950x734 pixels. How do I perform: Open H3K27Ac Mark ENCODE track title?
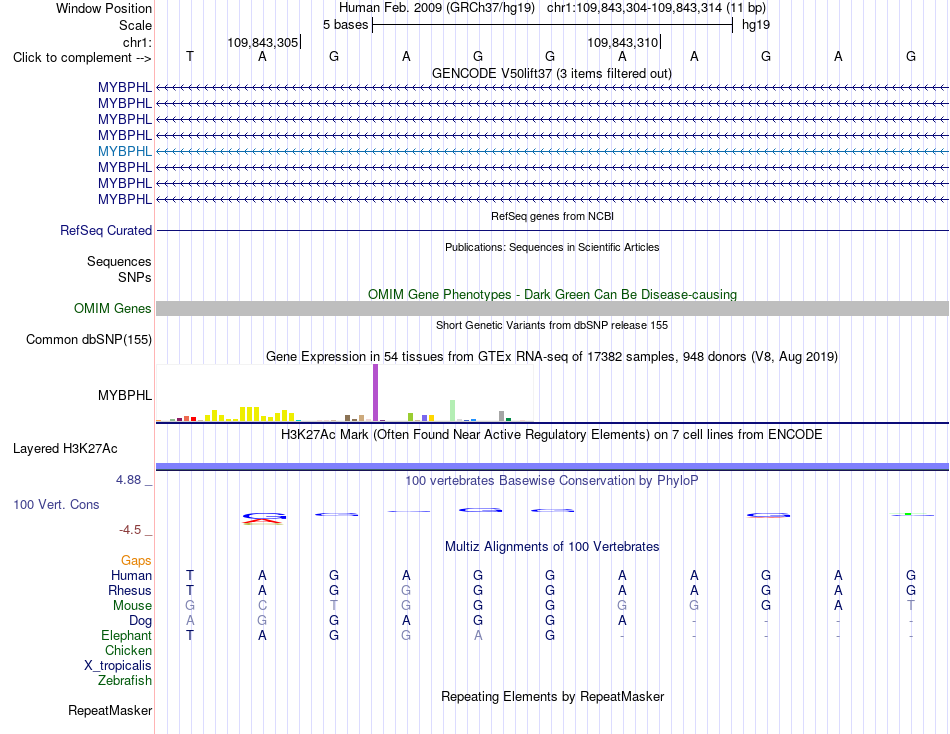point(552,435)
